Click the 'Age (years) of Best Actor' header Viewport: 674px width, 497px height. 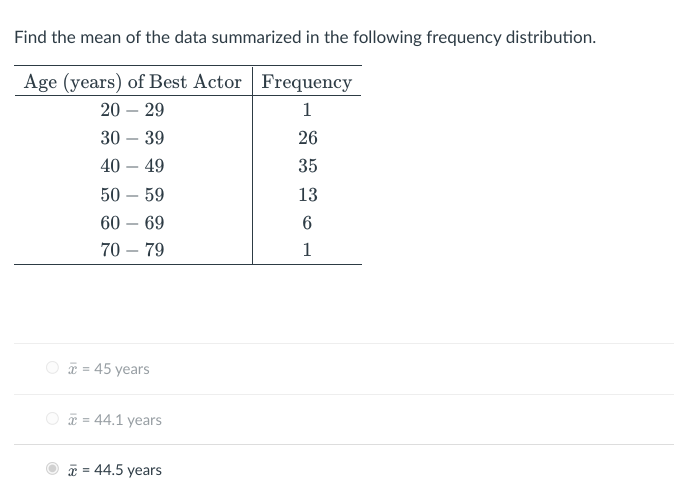(133, 82)
